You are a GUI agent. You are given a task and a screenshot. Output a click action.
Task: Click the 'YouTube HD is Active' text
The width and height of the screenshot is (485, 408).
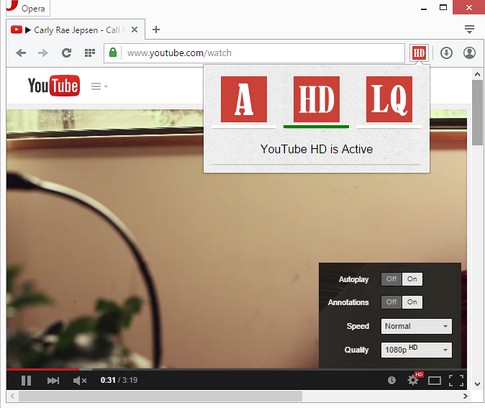[316, 149]
